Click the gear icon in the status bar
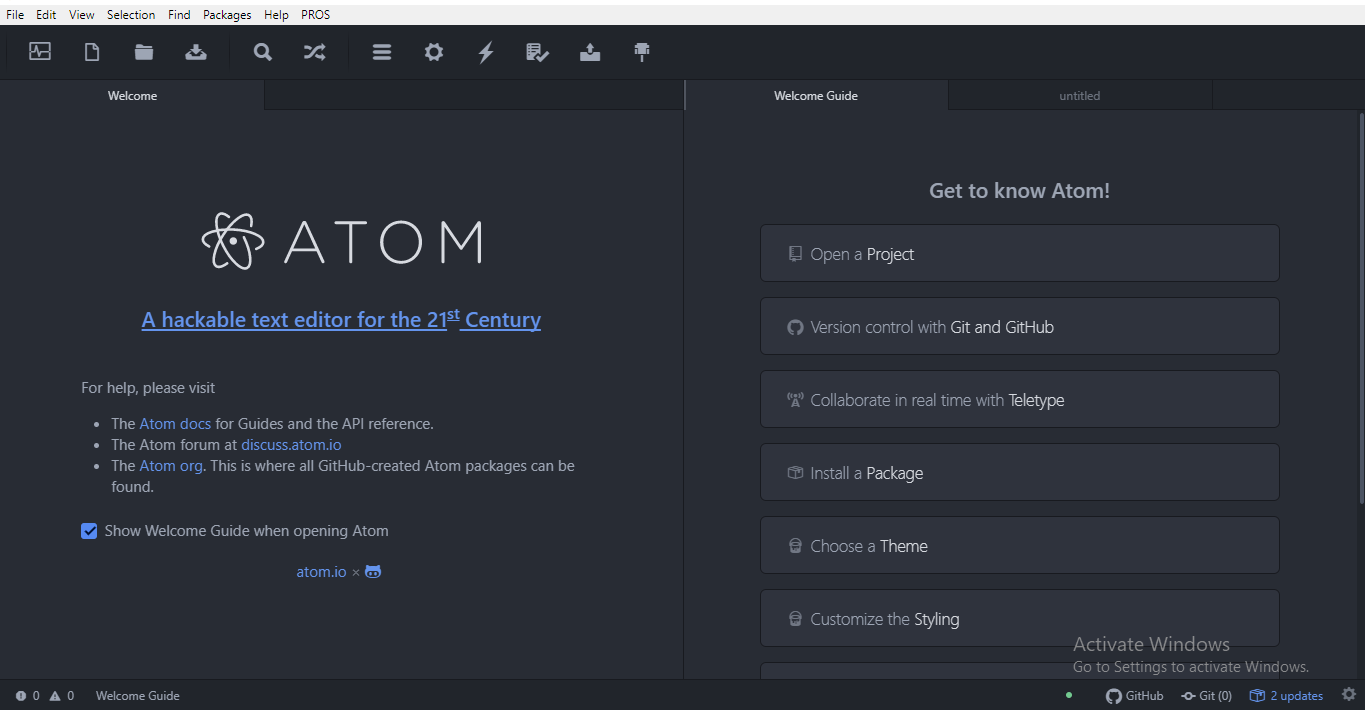The height and width of the screenshot is (710, 1365). coord(1349,694)
